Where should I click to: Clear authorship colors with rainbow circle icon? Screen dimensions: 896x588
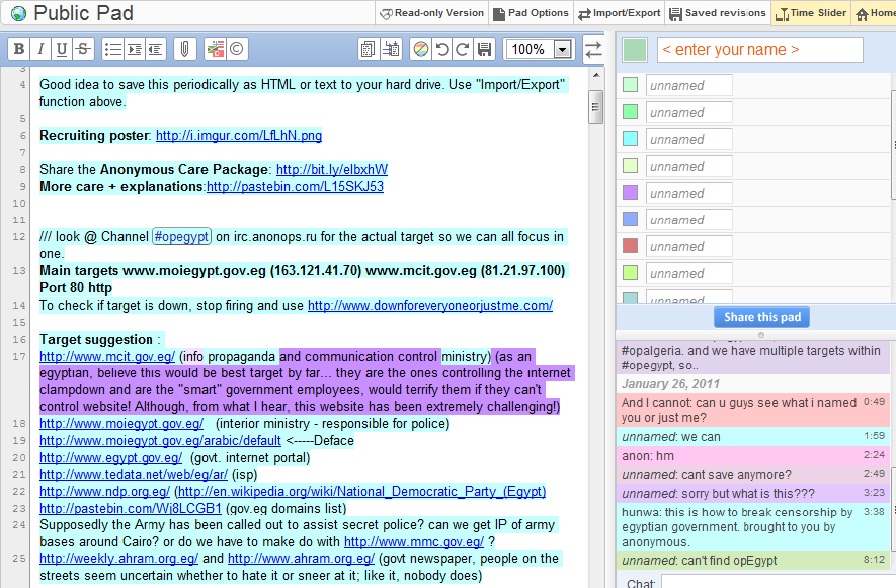421,49
